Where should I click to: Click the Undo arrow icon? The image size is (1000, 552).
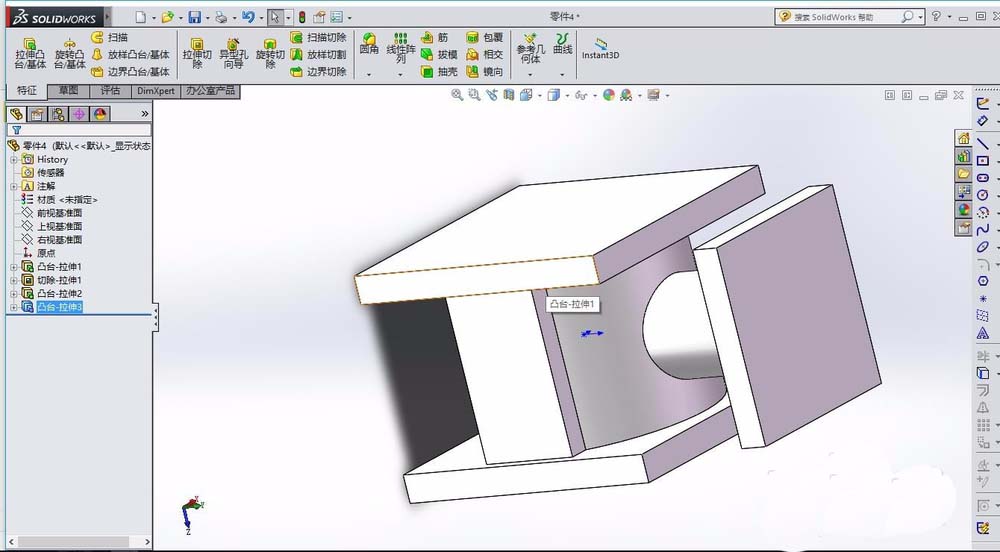pos(248,17)
